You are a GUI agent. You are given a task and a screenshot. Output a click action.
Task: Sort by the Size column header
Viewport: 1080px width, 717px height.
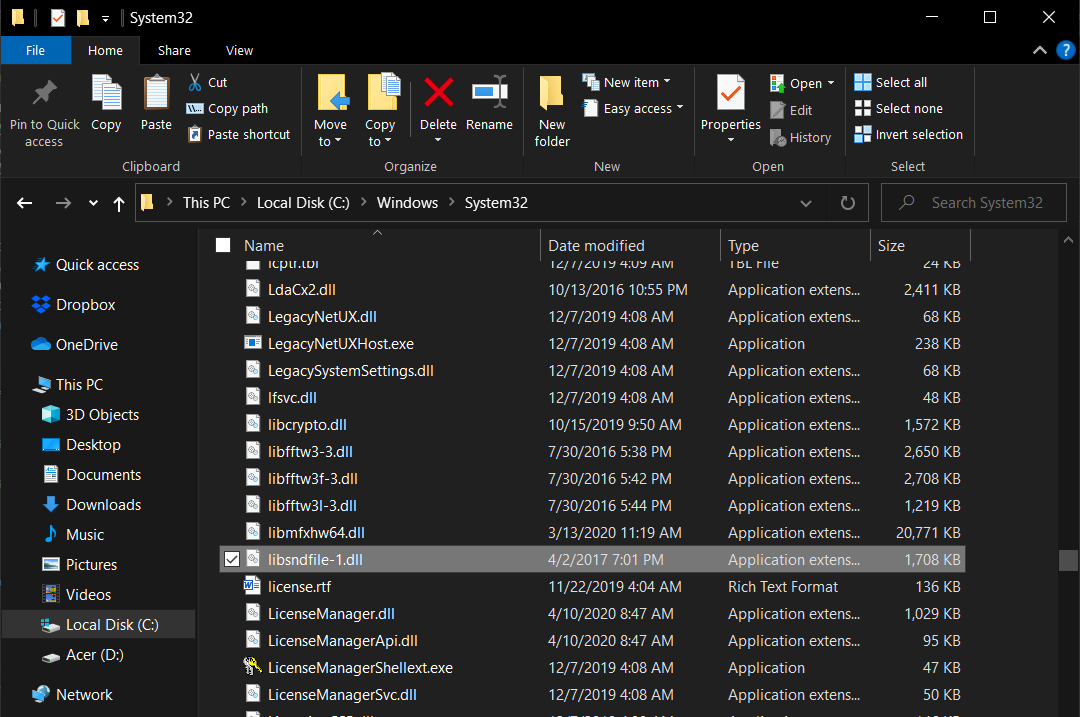(920, 245)
